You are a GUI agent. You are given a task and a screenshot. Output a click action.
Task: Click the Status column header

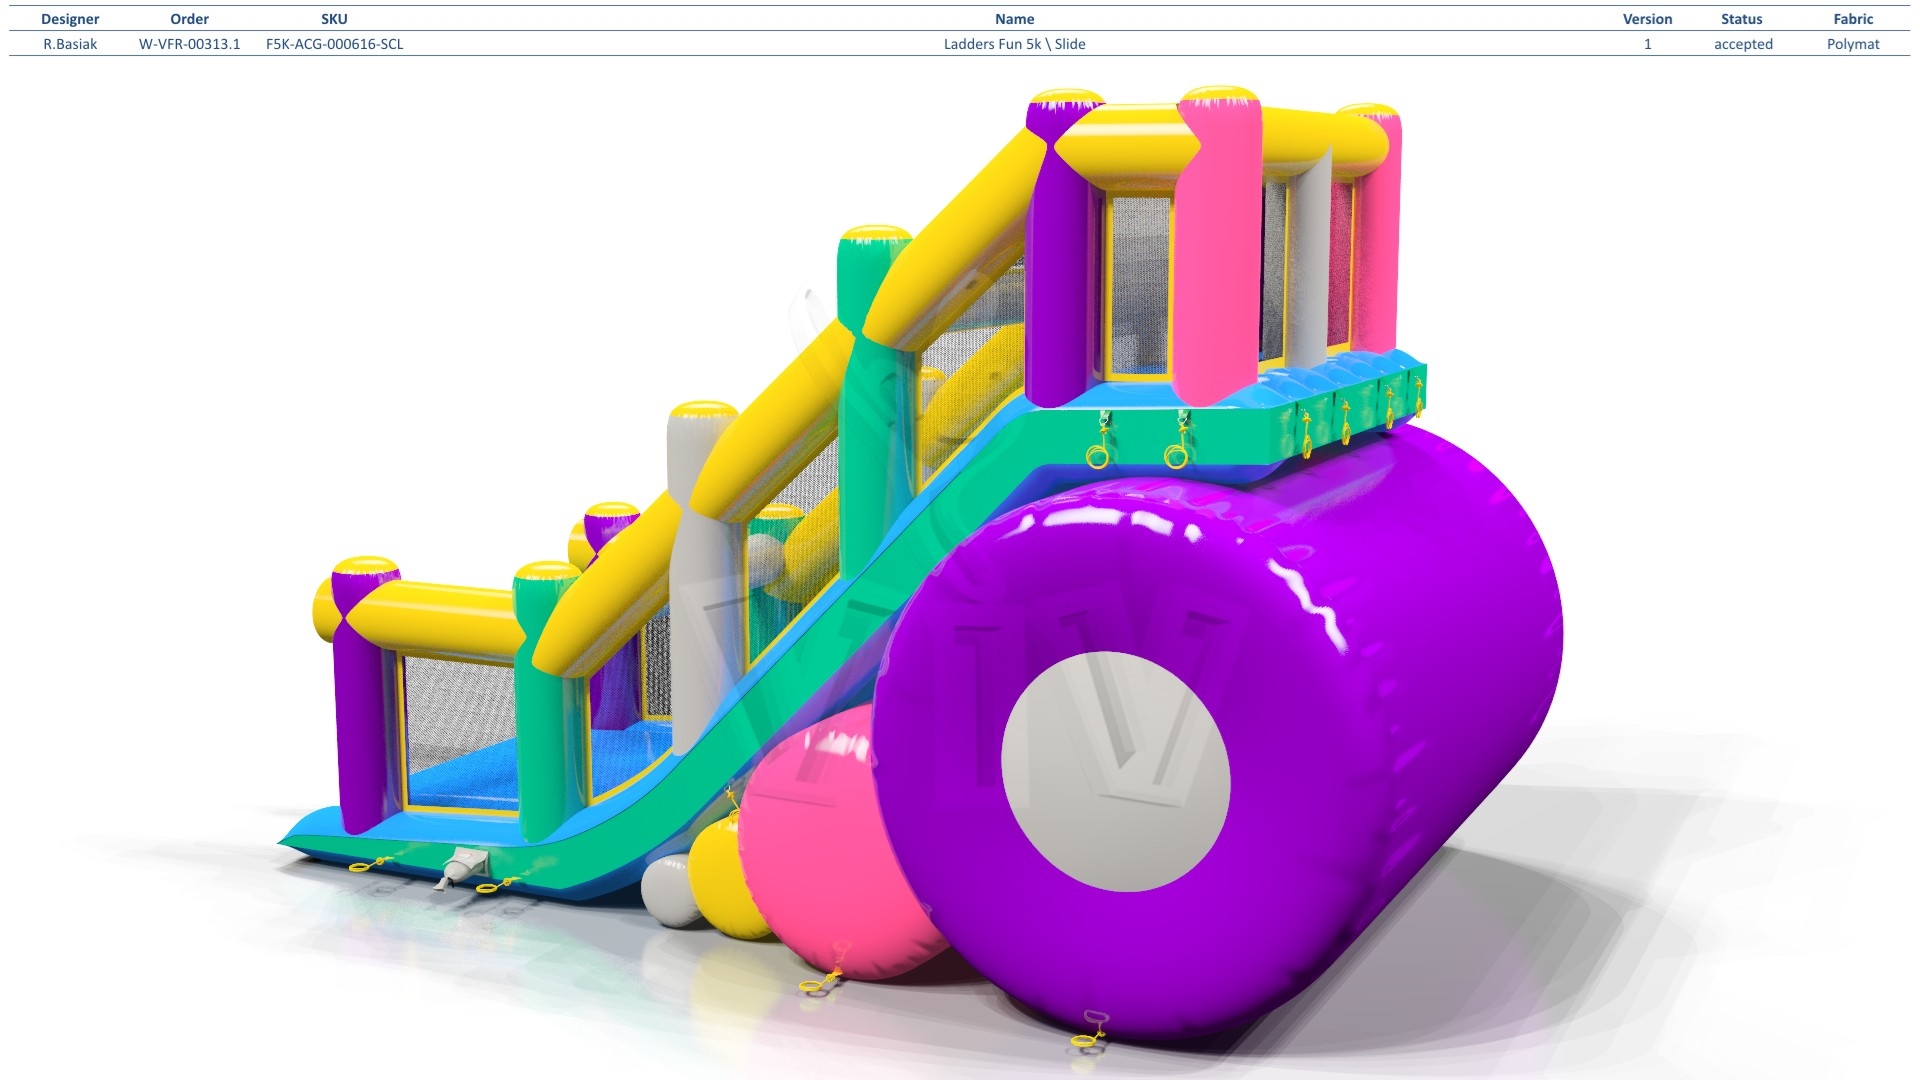pos(1742,19)
